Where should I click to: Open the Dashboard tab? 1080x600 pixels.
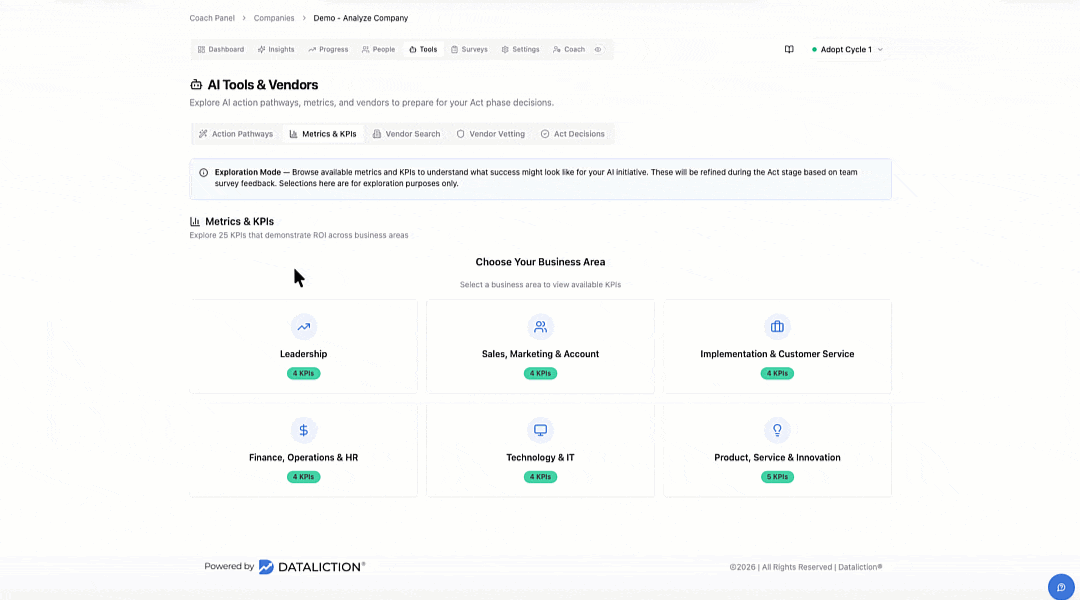pyautogui.click(x=220, y=49)
